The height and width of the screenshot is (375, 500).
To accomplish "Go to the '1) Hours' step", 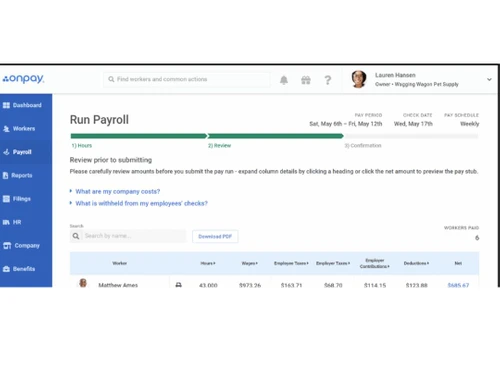I will (x=82, y=146).
